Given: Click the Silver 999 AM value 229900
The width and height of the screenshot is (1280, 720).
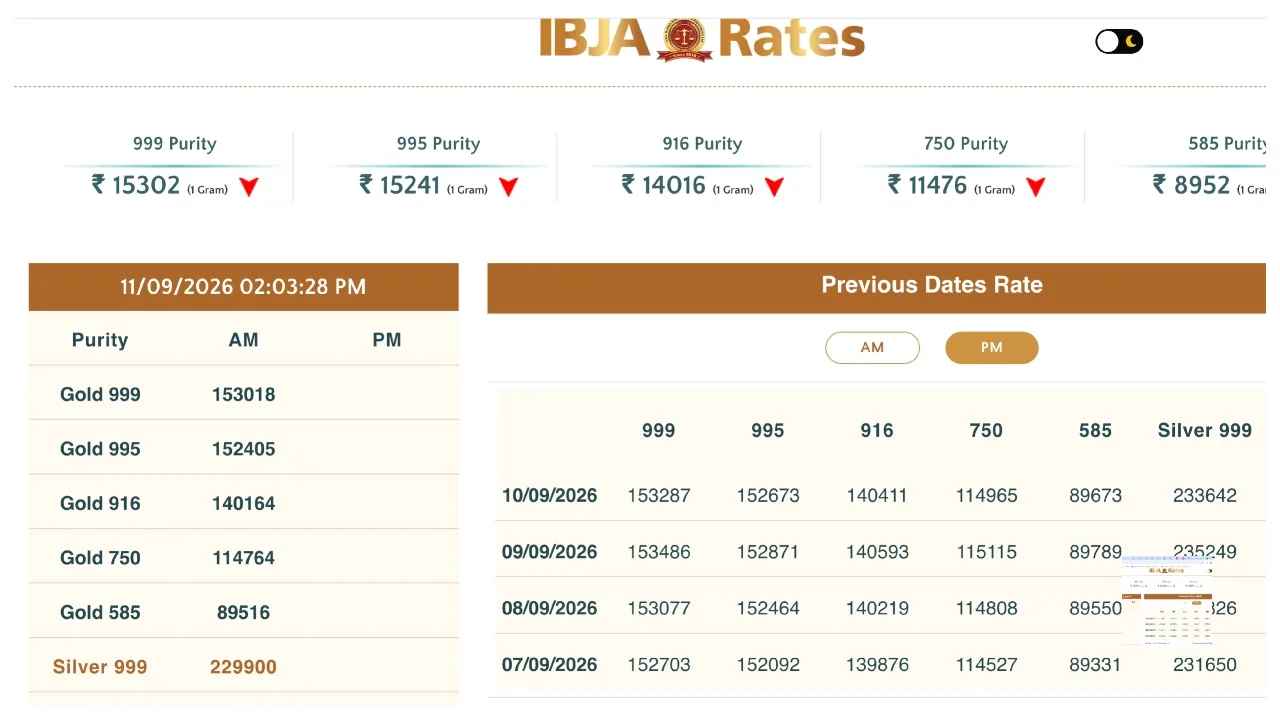Looking at the screenshot, I should (x=244, y=667).
